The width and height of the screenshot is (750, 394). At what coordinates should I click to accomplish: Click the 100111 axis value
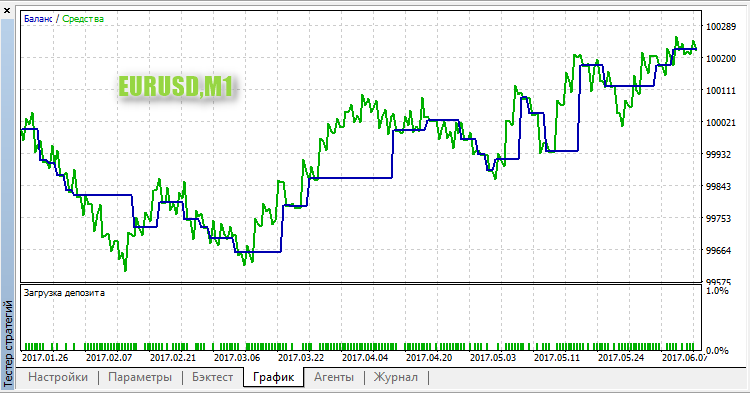click(x=721, y=91)
